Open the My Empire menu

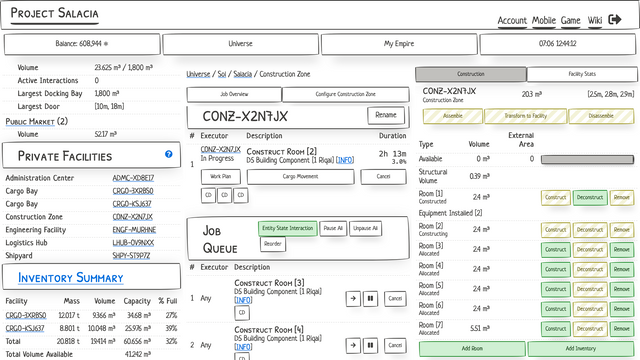click(399, 44)
